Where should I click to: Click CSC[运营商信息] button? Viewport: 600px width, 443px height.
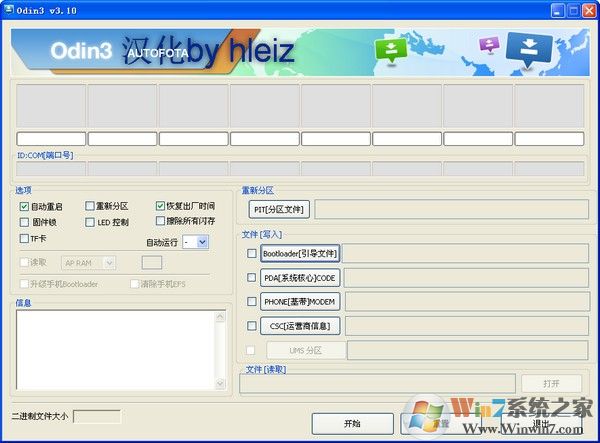[300, 326]
